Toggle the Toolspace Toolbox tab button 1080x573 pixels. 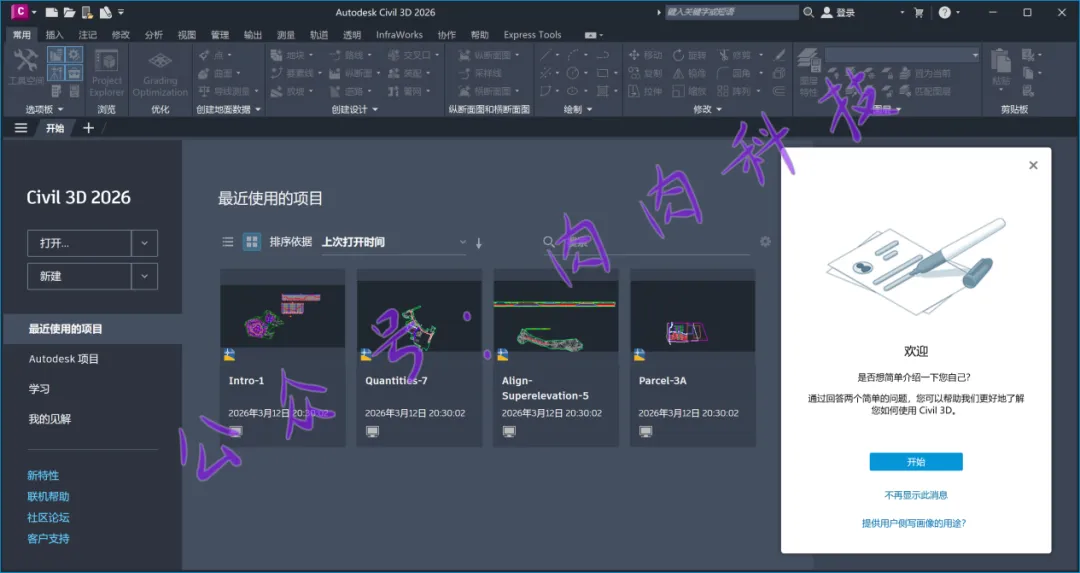pyautogui.click(x=74, y=72)
